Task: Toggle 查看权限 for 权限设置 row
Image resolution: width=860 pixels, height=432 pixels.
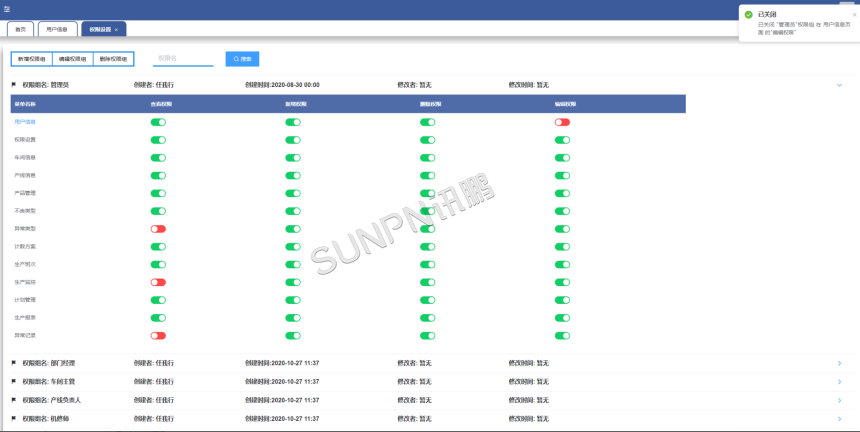Action: 158,140
